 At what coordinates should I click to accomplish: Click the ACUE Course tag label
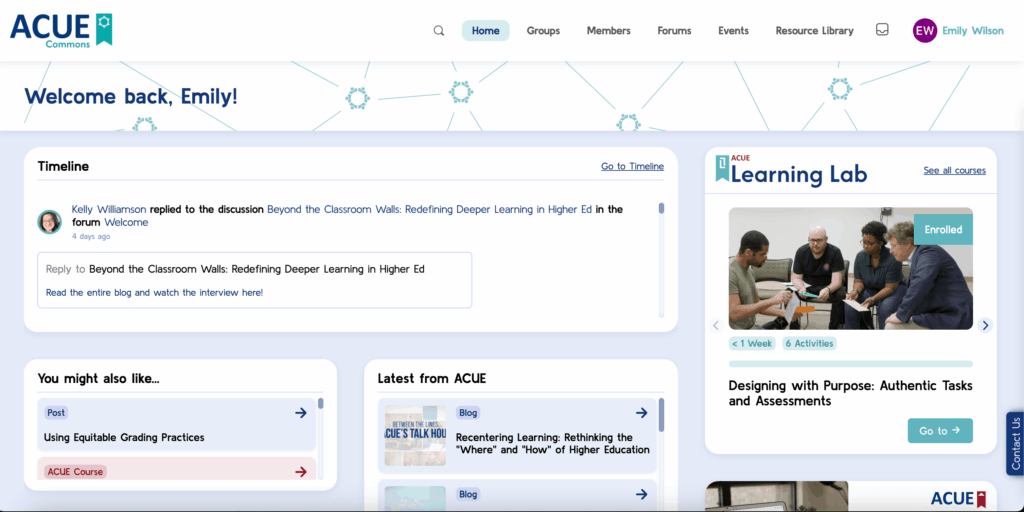[75, 472]
